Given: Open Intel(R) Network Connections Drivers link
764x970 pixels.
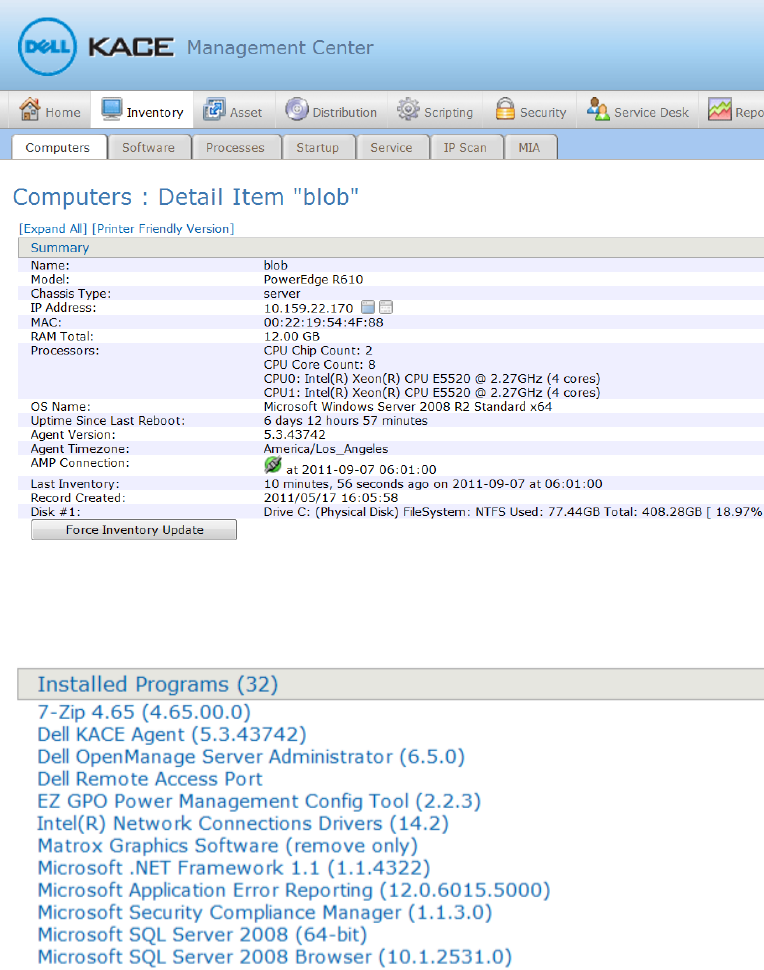Looking at the screenshot, I should point(243,823).
